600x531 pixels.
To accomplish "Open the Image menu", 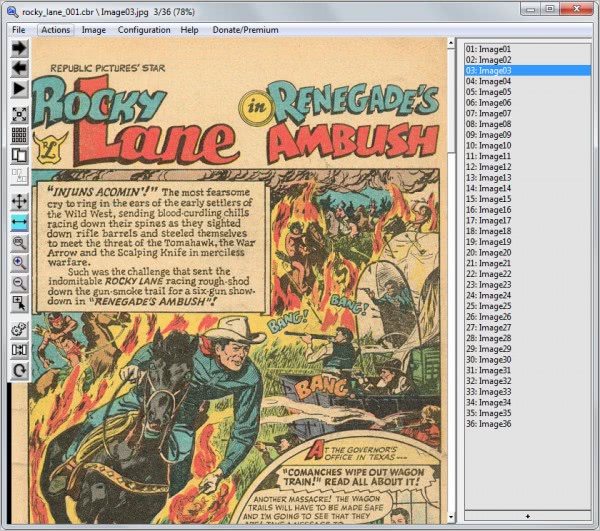I will [94, 30].
